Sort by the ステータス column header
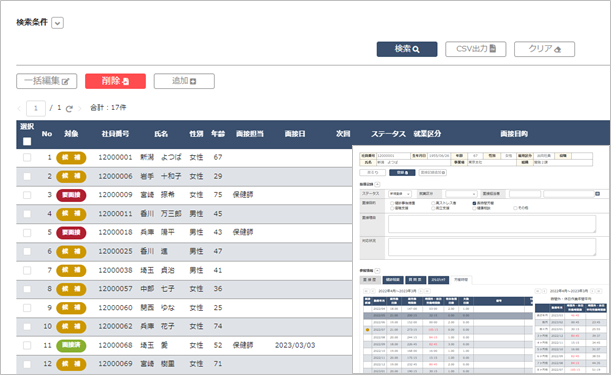The width and height of the screenshot is (611, 375). (x=388, y=134)
